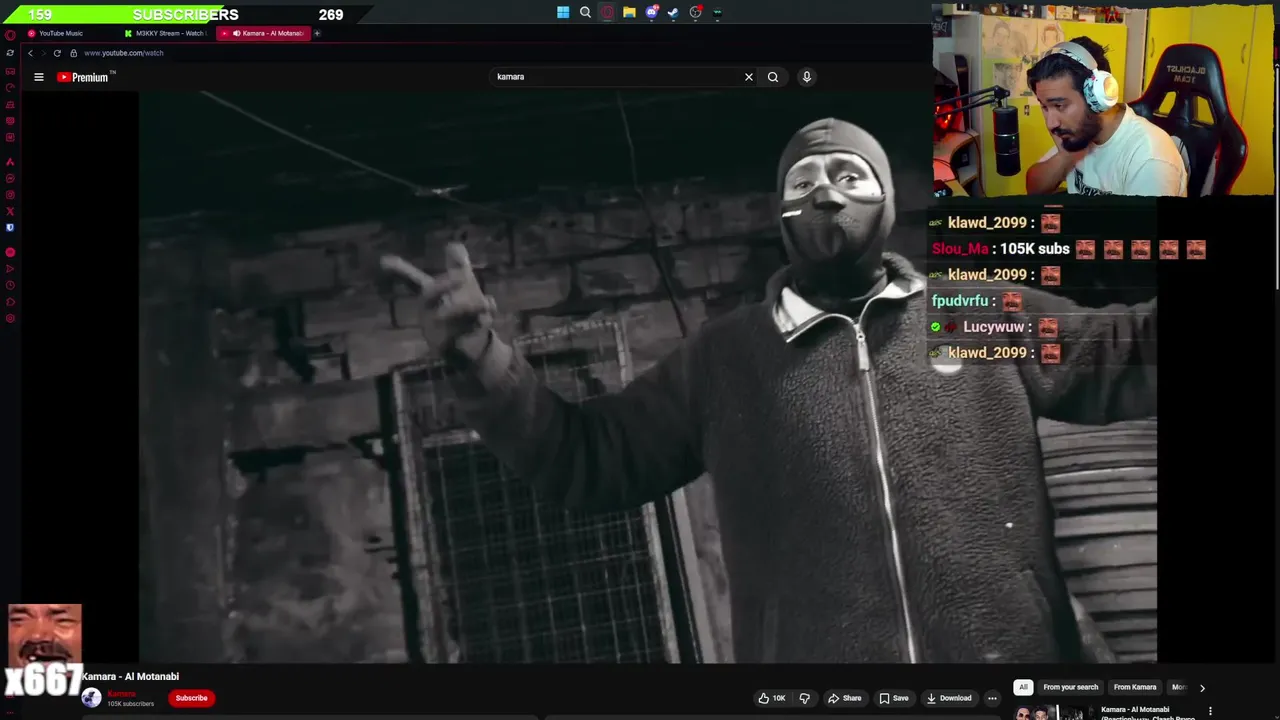Open the Kamara channel name link
Screen dimensions: 1280x720
point(121,693)
